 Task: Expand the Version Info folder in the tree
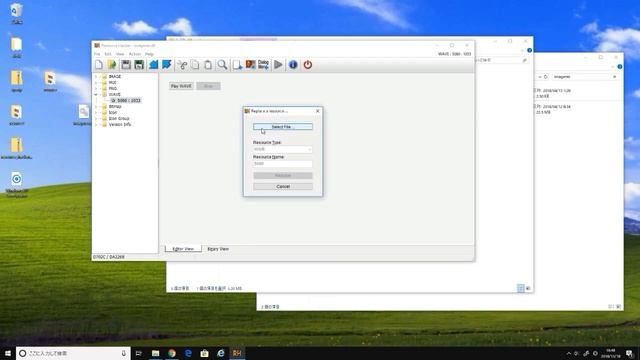96,124
